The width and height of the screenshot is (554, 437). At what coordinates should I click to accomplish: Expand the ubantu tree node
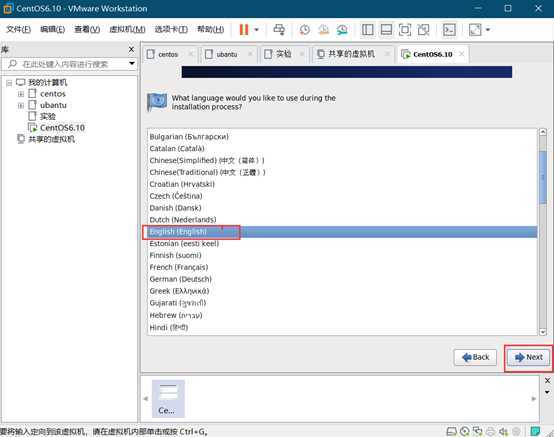[x=21, y=105]
